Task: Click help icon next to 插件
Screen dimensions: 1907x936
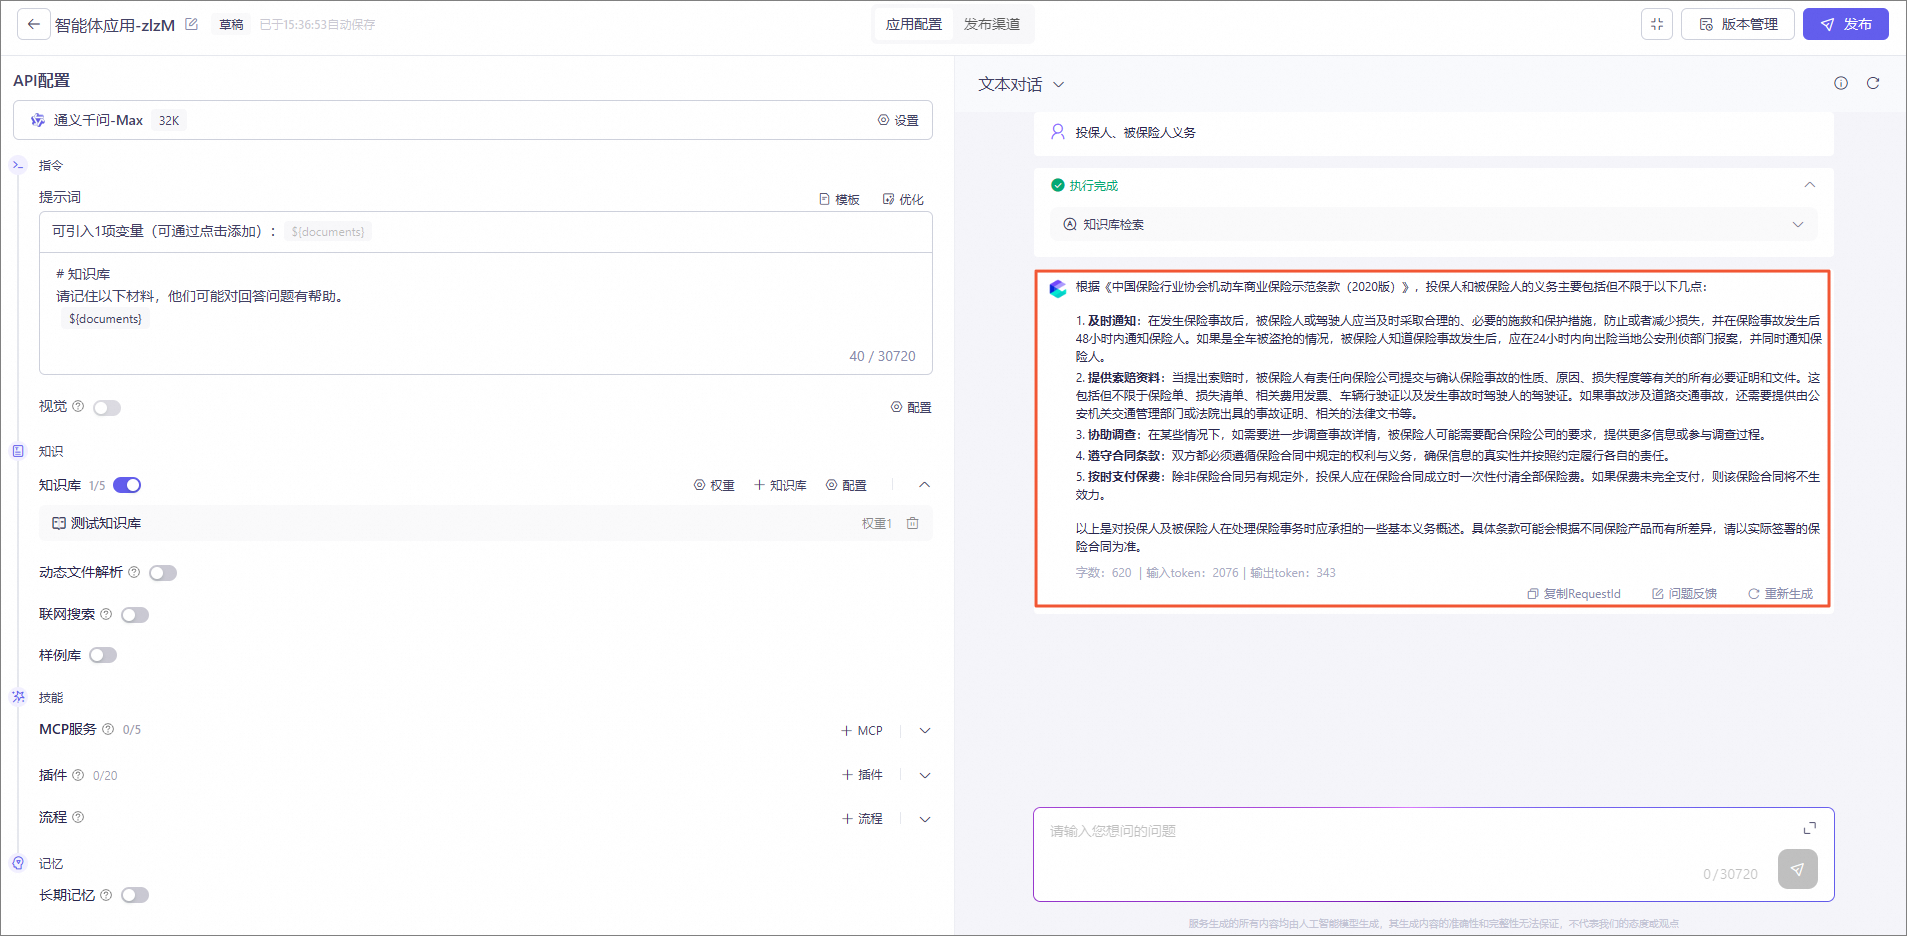Action: pyautogui.click(x=78, y=775)
